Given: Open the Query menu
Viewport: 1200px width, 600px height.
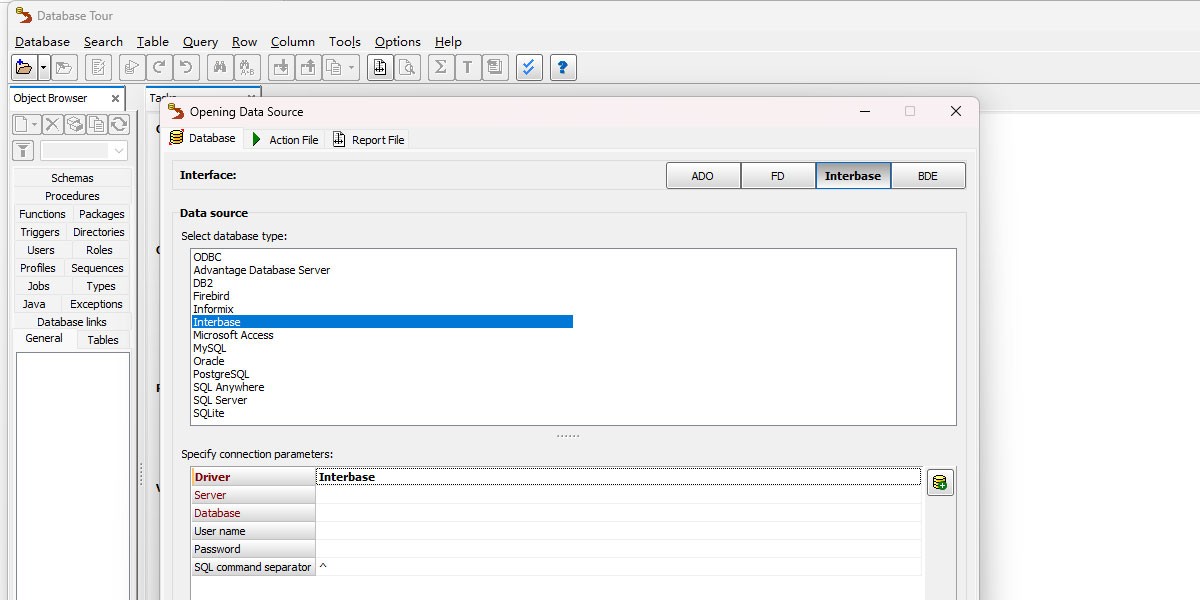Looking at the screenshot, I should 200,42.
